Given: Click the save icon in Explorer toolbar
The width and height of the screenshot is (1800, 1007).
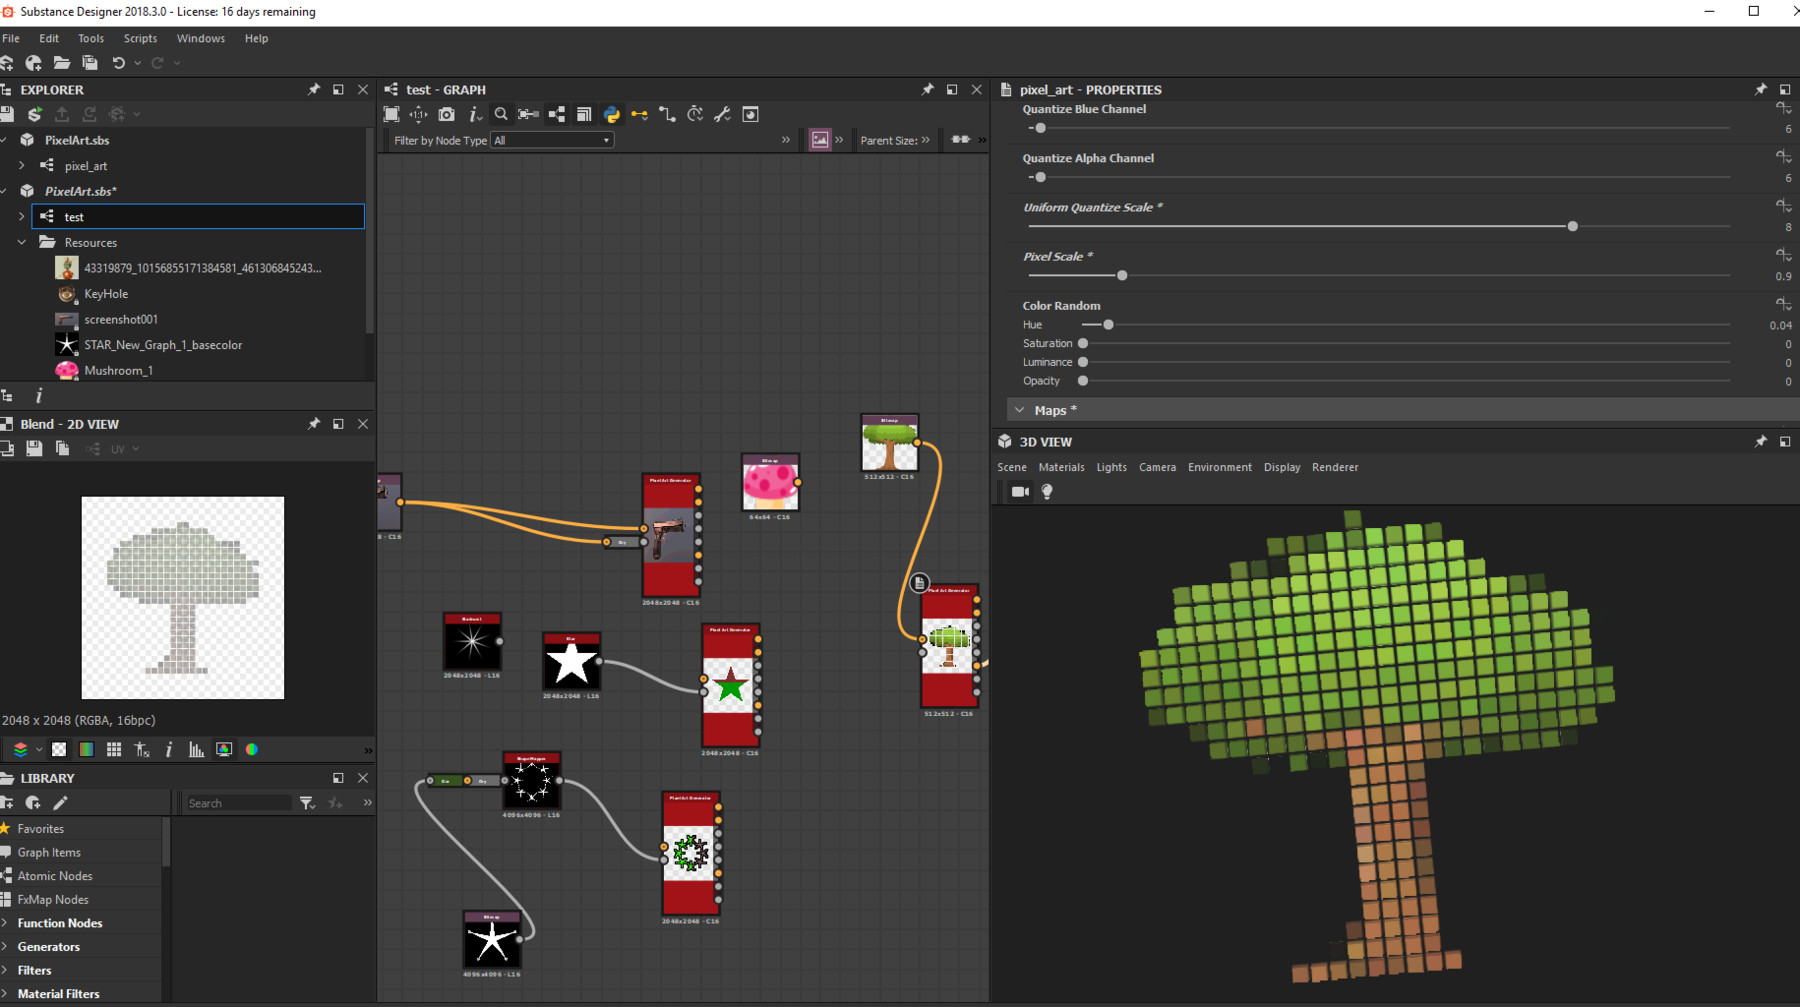Looking at the screenshot, I should tap(7, 114).
